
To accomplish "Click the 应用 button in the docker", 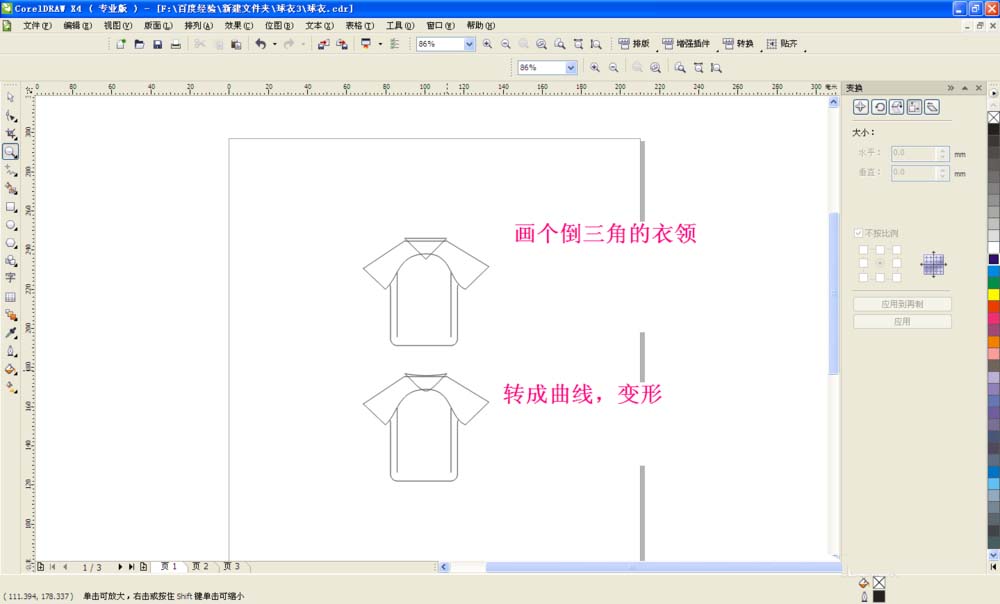I will [x=902, y=320].
